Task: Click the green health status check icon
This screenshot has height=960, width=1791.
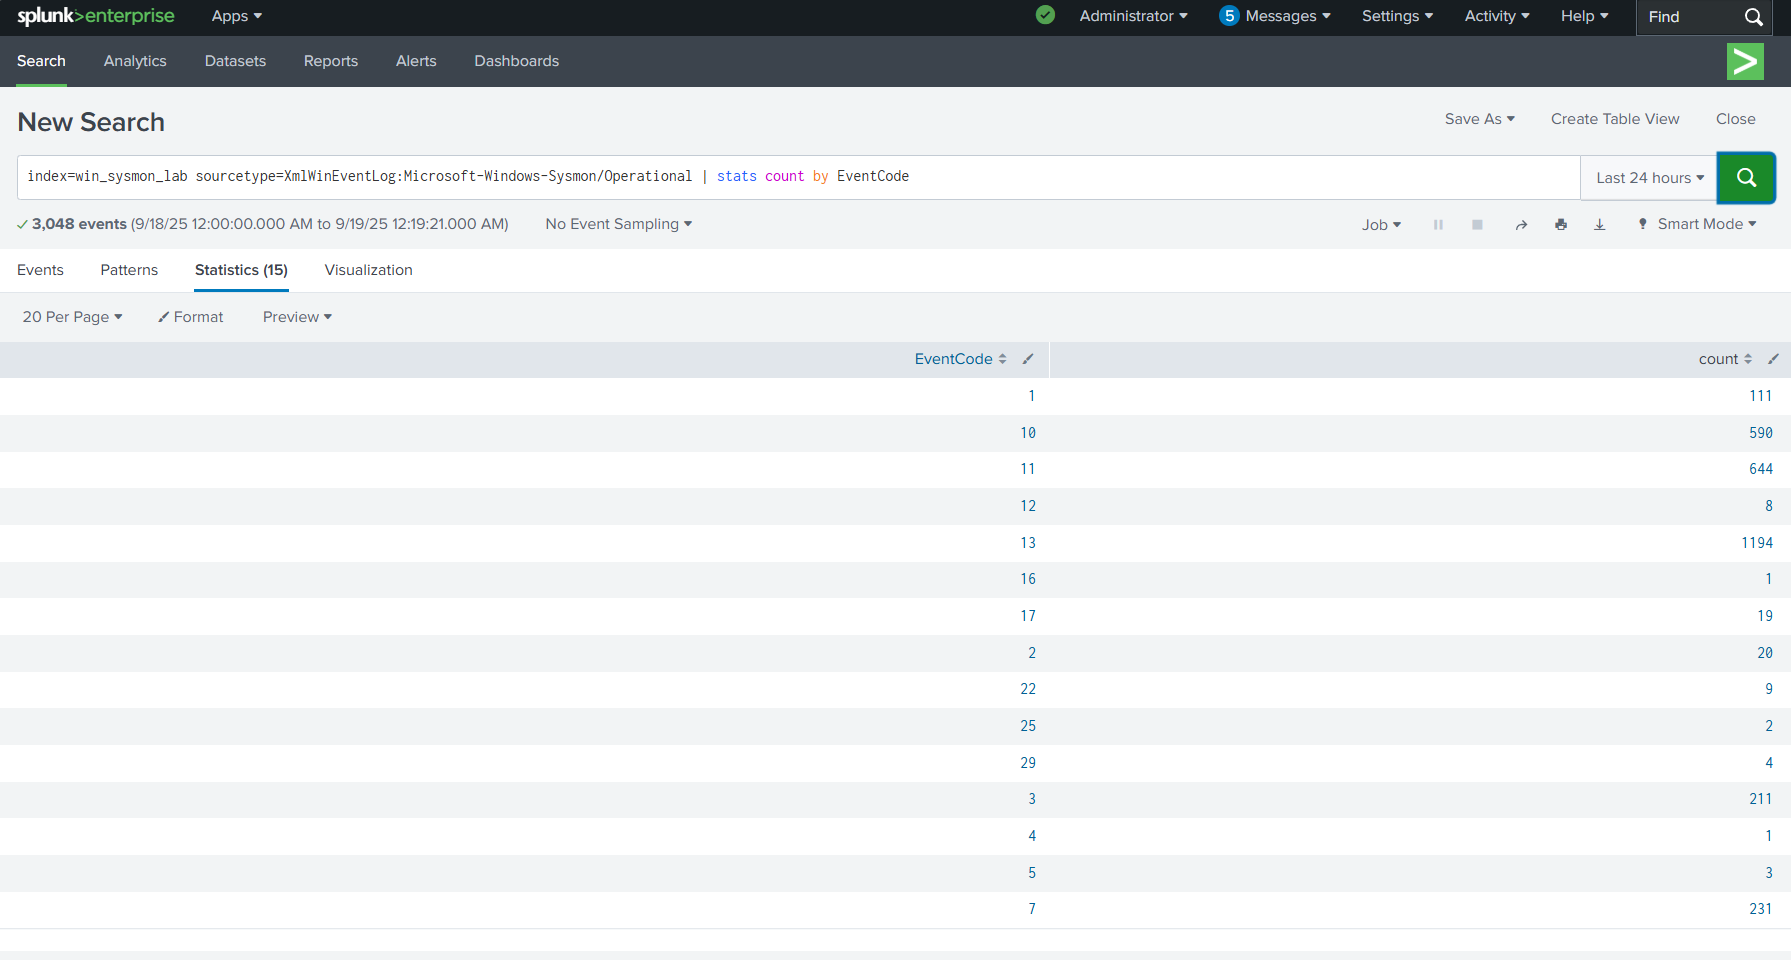Action: [x=1045, y=15]
